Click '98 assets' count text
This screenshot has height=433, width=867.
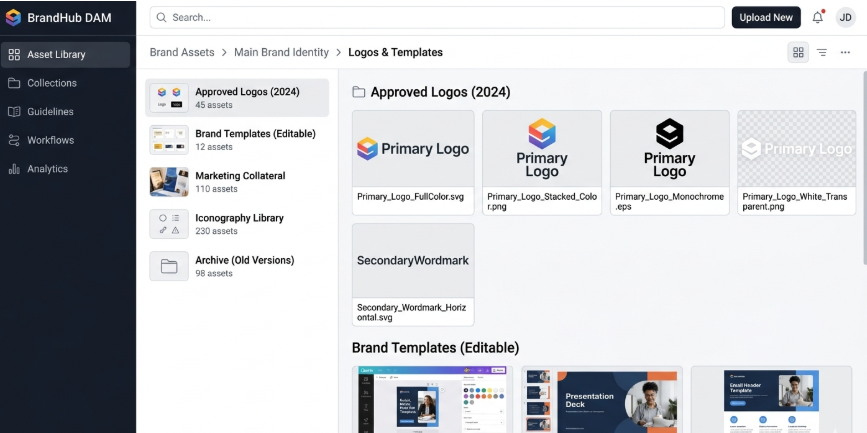coord(214,273)
